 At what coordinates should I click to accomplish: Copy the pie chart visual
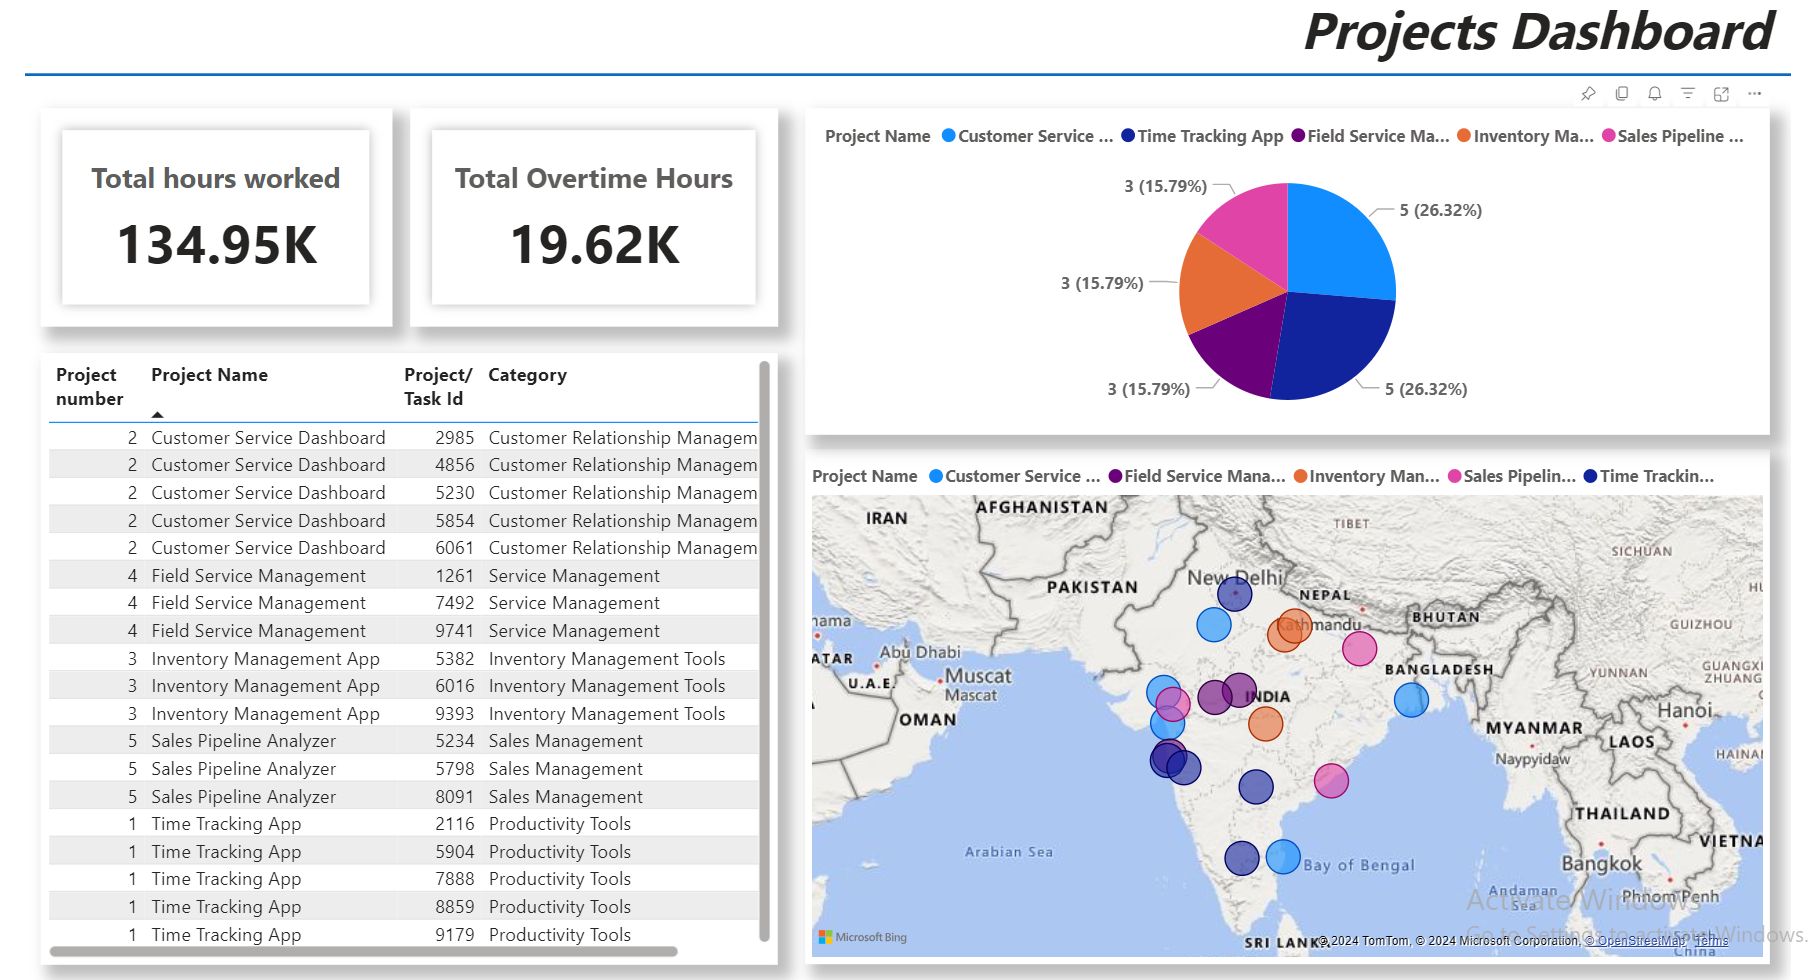click(x=1622, y=93)
